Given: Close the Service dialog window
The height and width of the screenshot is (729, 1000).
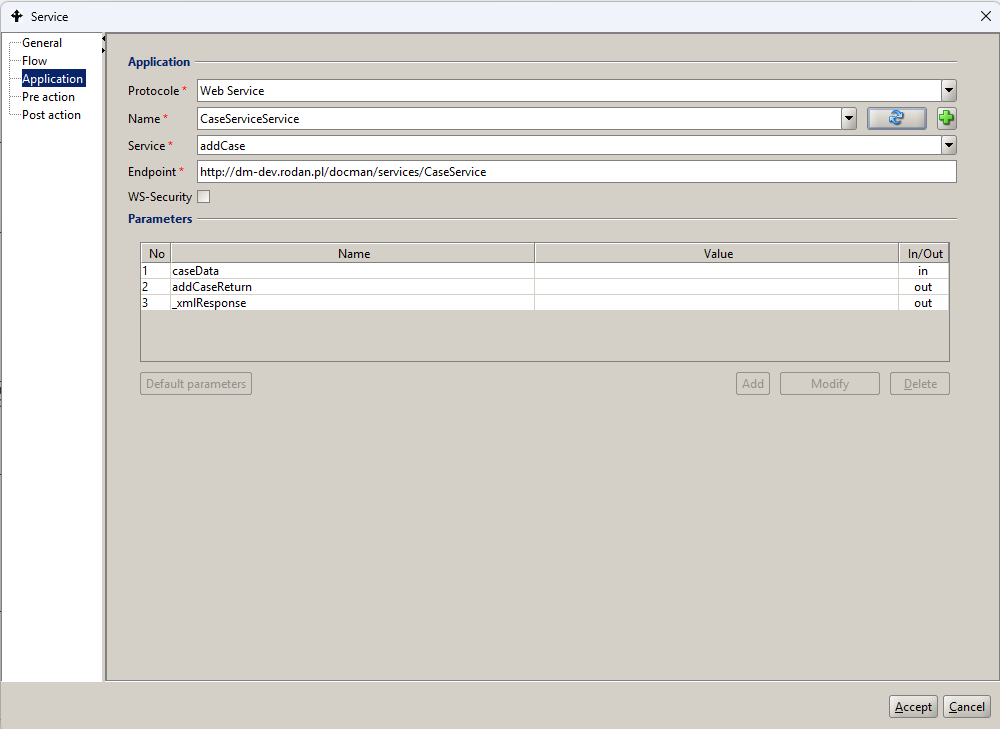Looking at the screenshot, I should [x=984, y=16].
